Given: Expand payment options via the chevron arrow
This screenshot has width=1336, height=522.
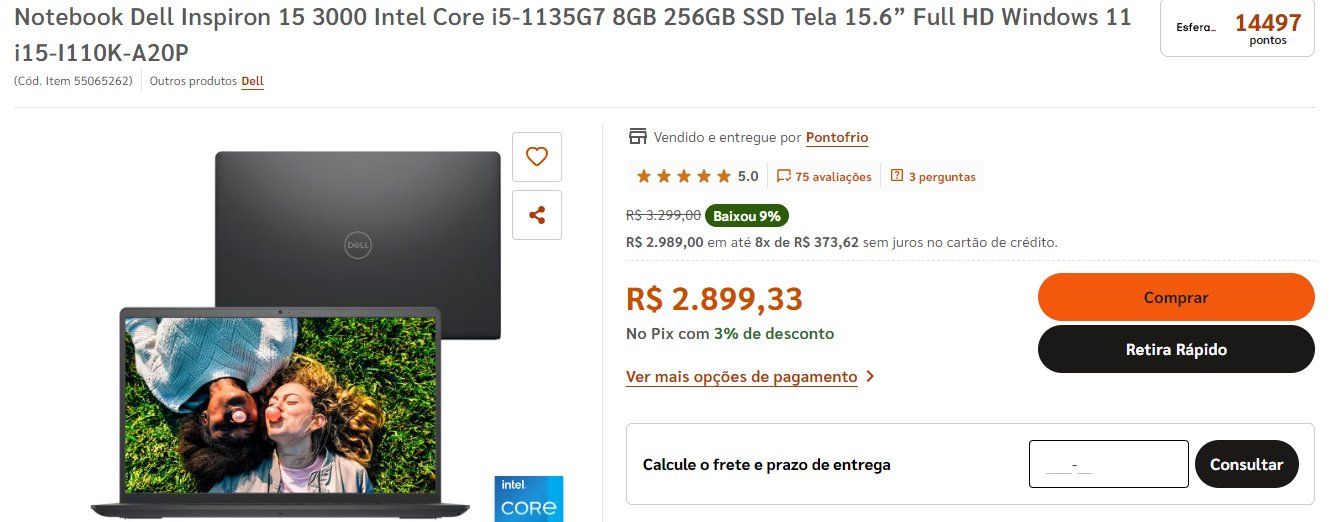Looking at the screenshot, I should 870,377.
